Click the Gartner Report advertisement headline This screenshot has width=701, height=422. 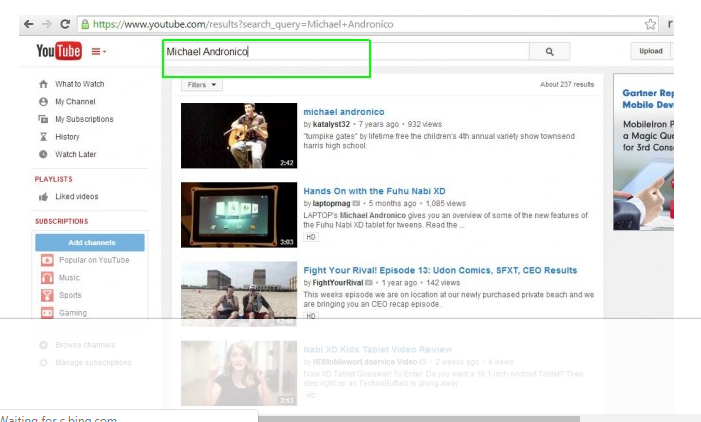click(648, 99)
